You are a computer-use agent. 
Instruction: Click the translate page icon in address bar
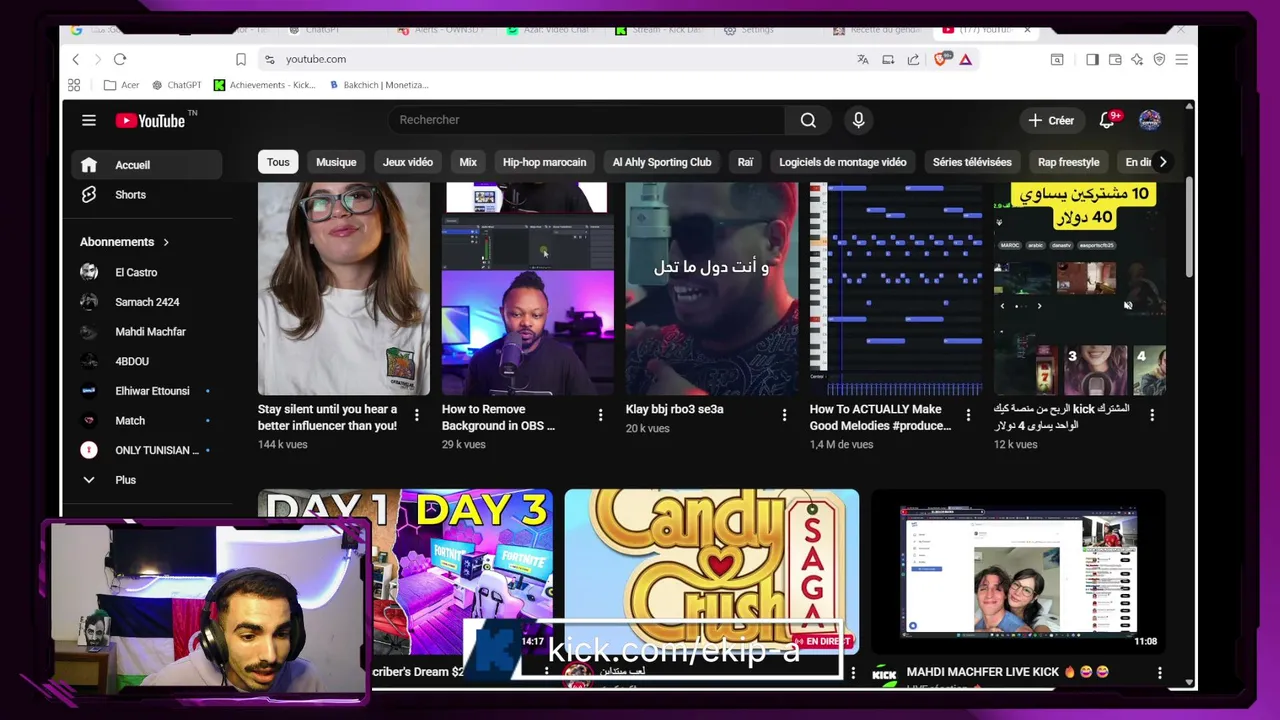coord(863,59)
